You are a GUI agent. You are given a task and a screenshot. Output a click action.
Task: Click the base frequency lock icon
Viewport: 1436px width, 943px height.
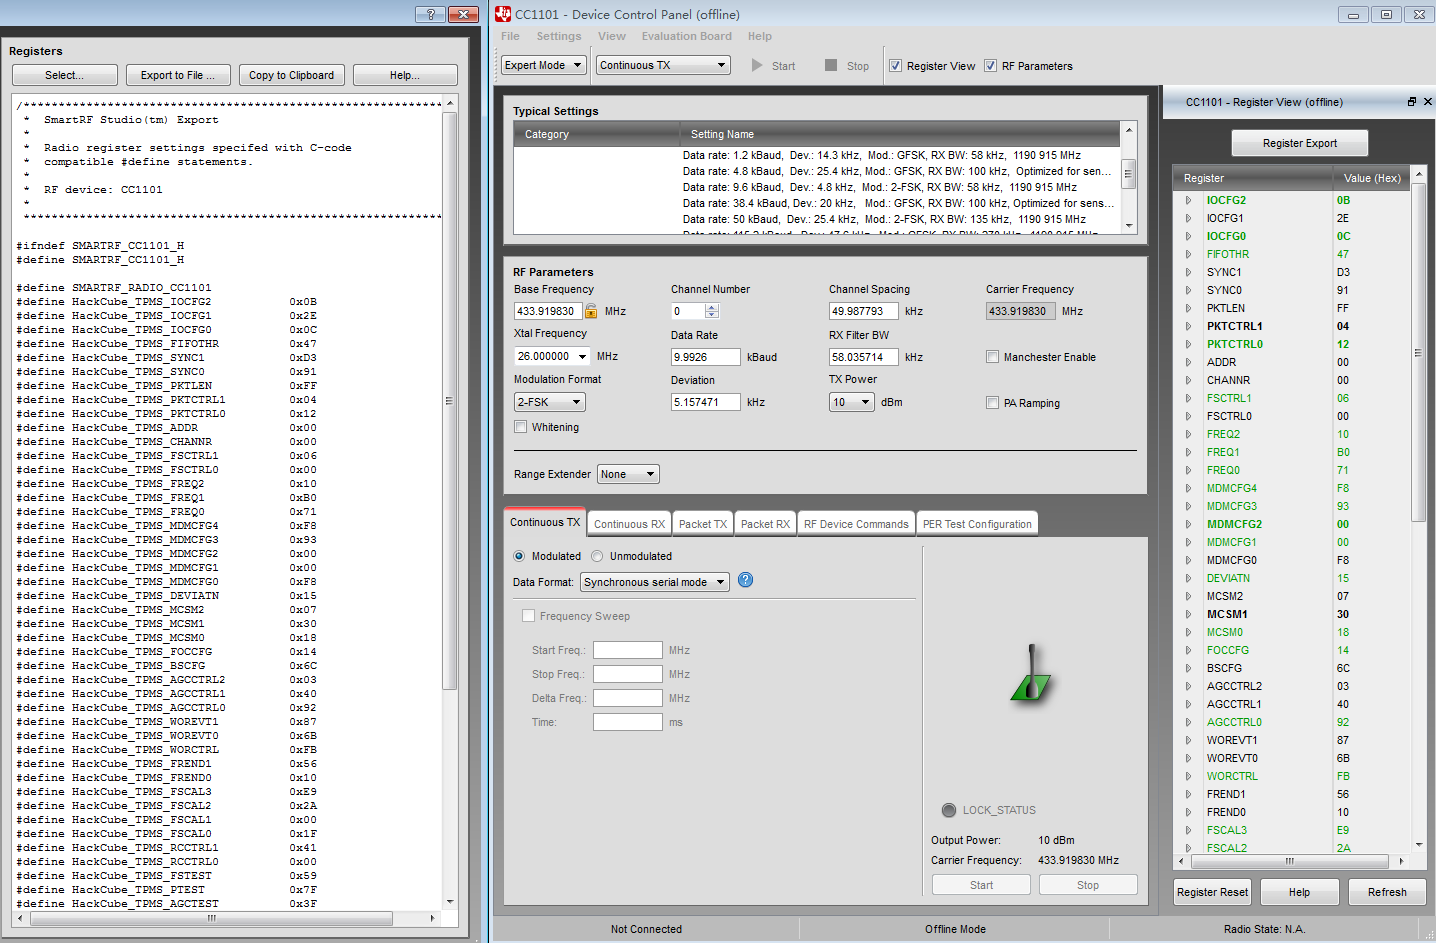pos(591,311)
